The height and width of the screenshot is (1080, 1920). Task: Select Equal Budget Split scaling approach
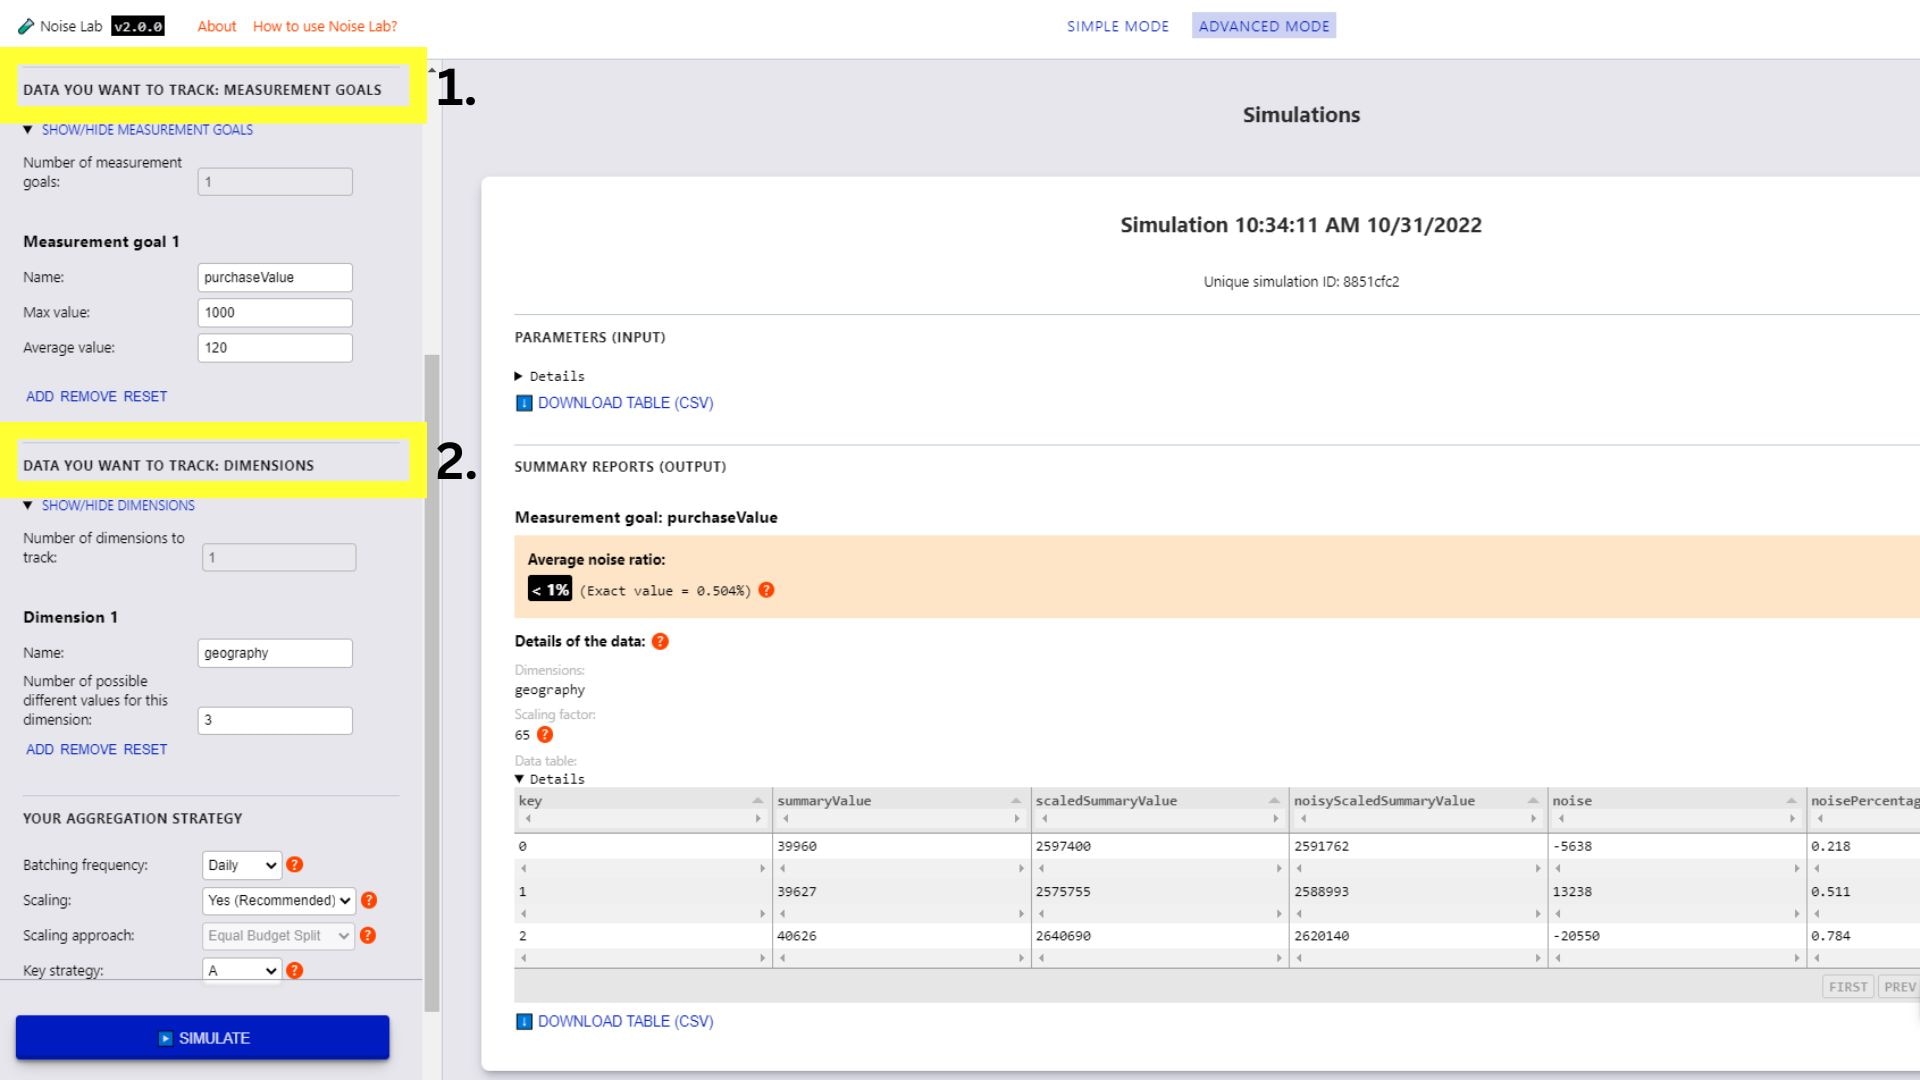click(x=278, y=935)
